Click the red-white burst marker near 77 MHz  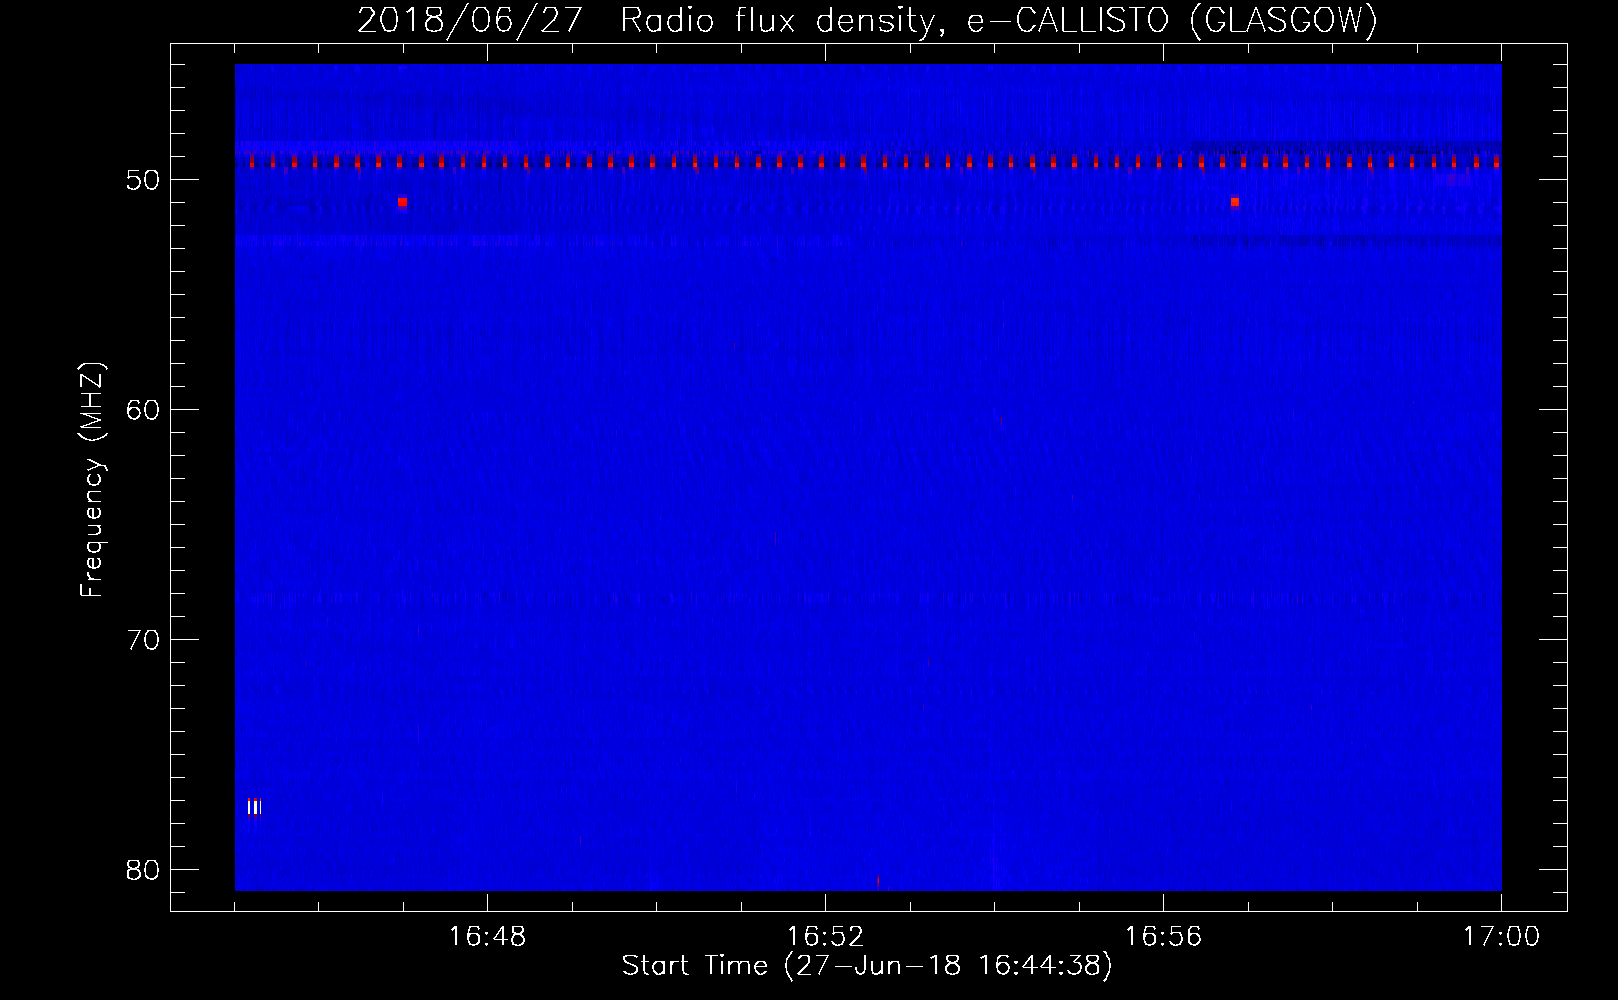[x=254, y=807]
